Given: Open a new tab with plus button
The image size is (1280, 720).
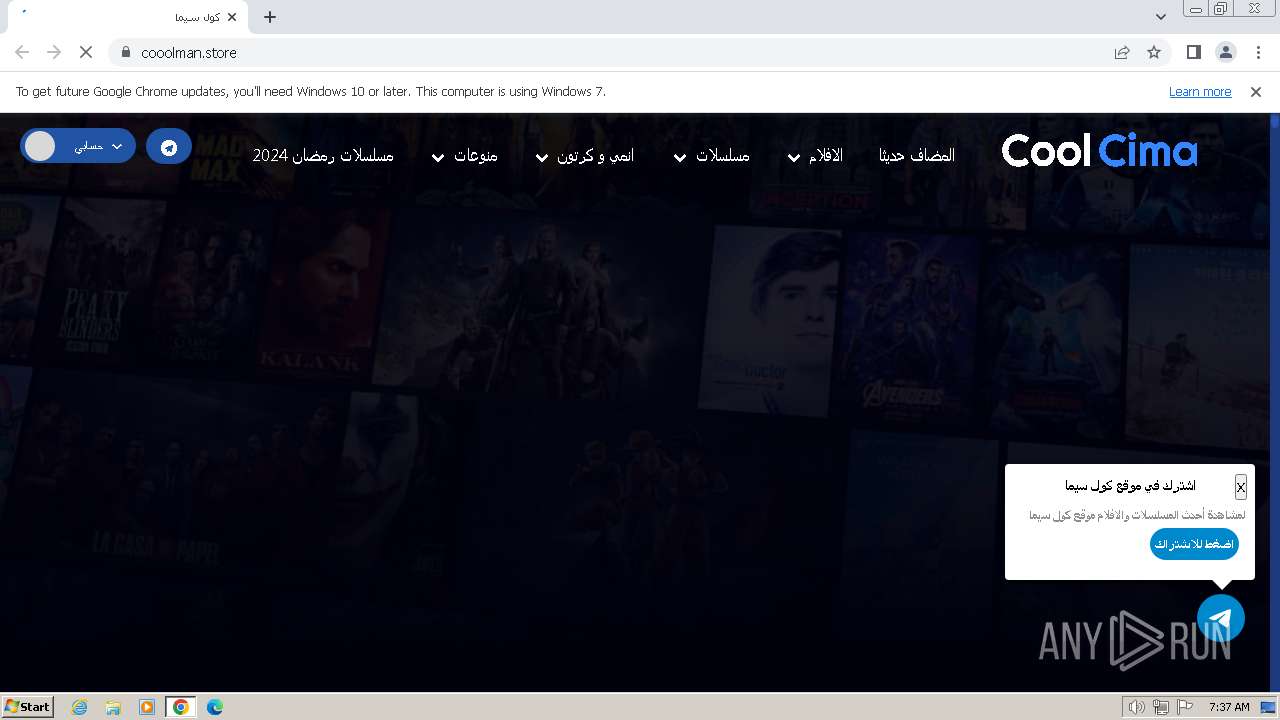Looking at the screenshot, I should (x=270, y=17).
